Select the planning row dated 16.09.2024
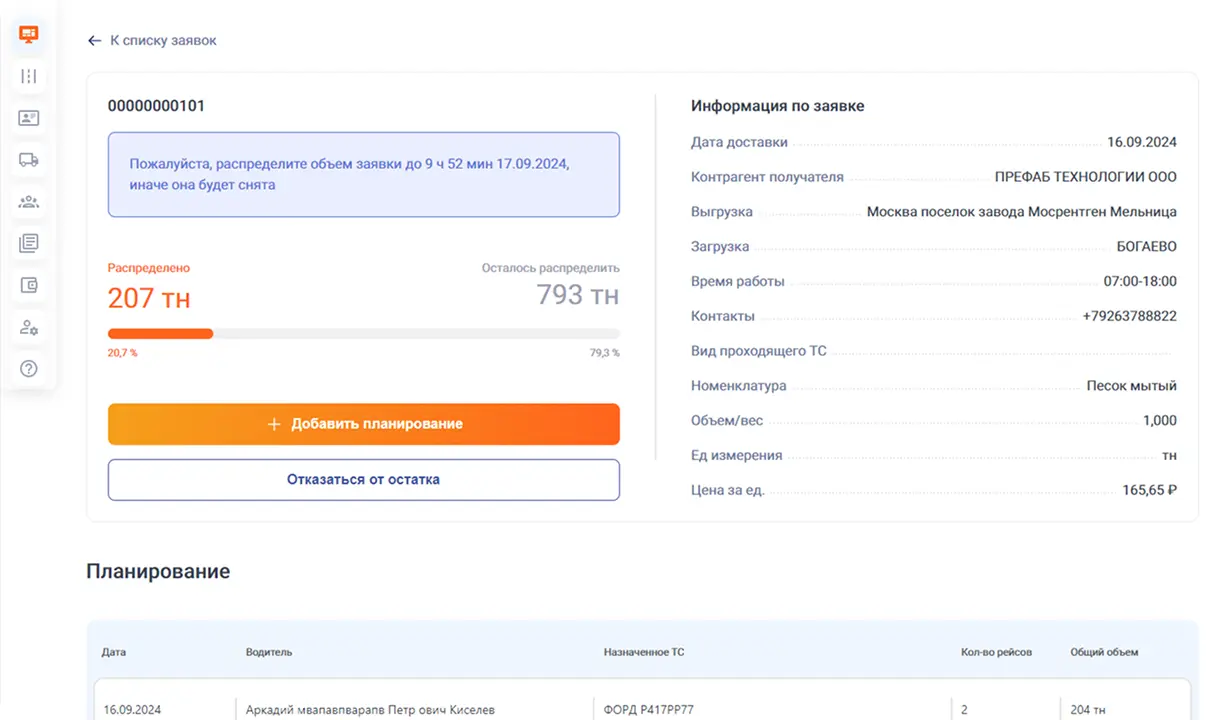The width and height of the screenshot is (1226, 720). [642, 708]
